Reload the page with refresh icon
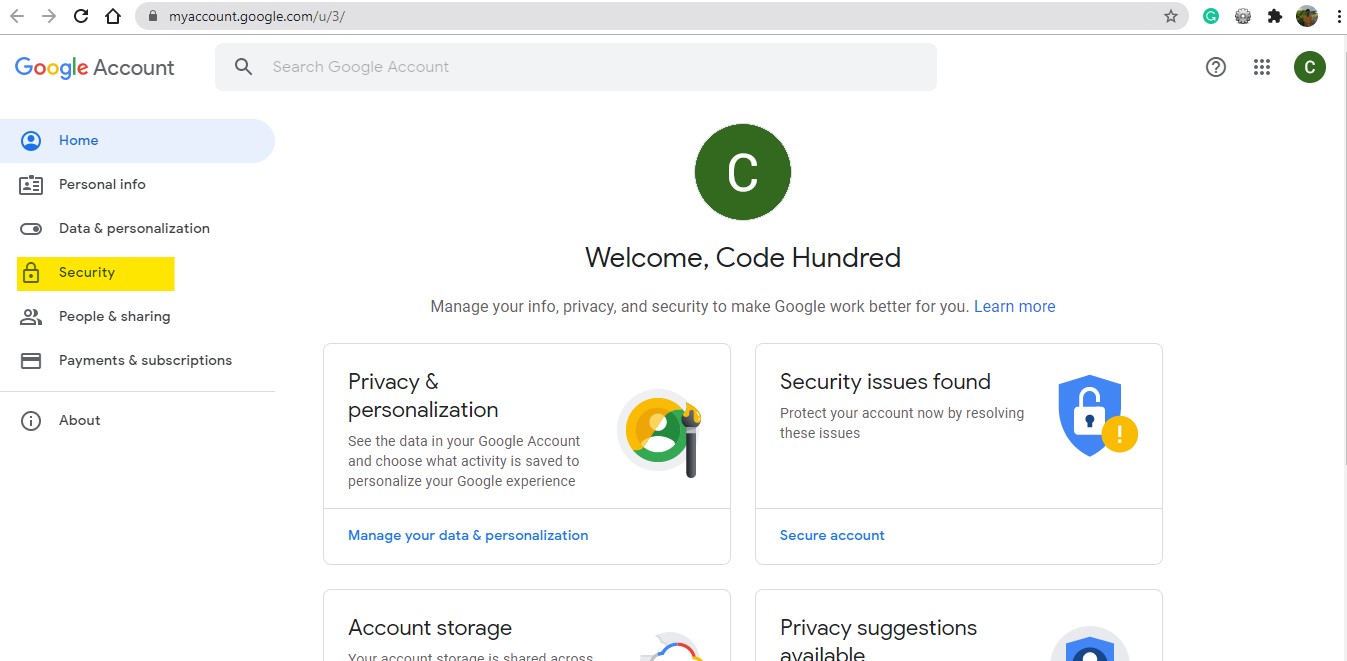Viewport: 1347px width, 661px height. pos(81,16)
